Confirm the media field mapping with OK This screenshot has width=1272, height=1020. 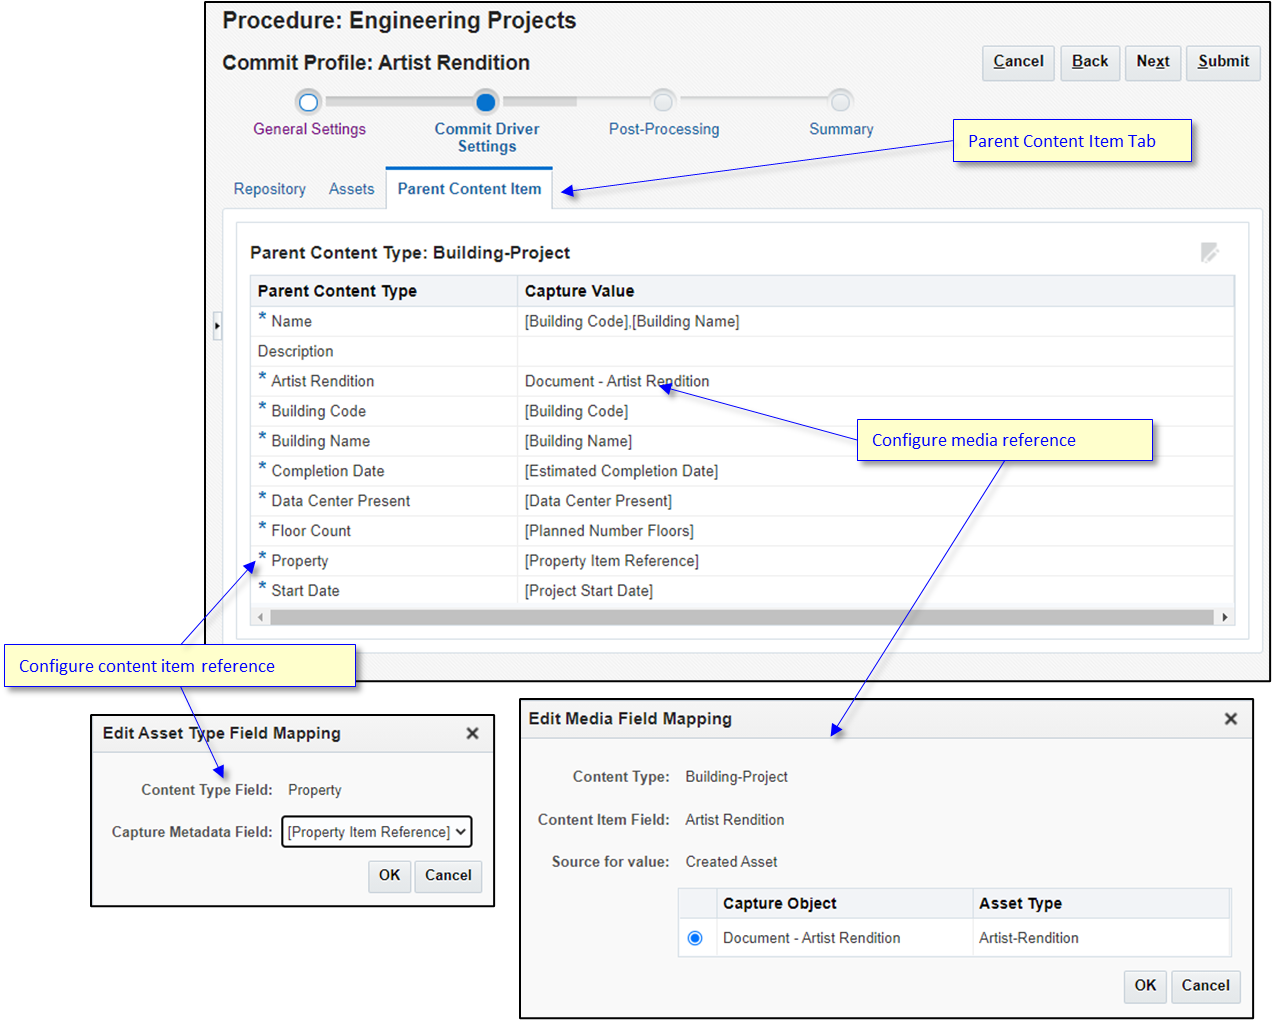pos(1145,986)
